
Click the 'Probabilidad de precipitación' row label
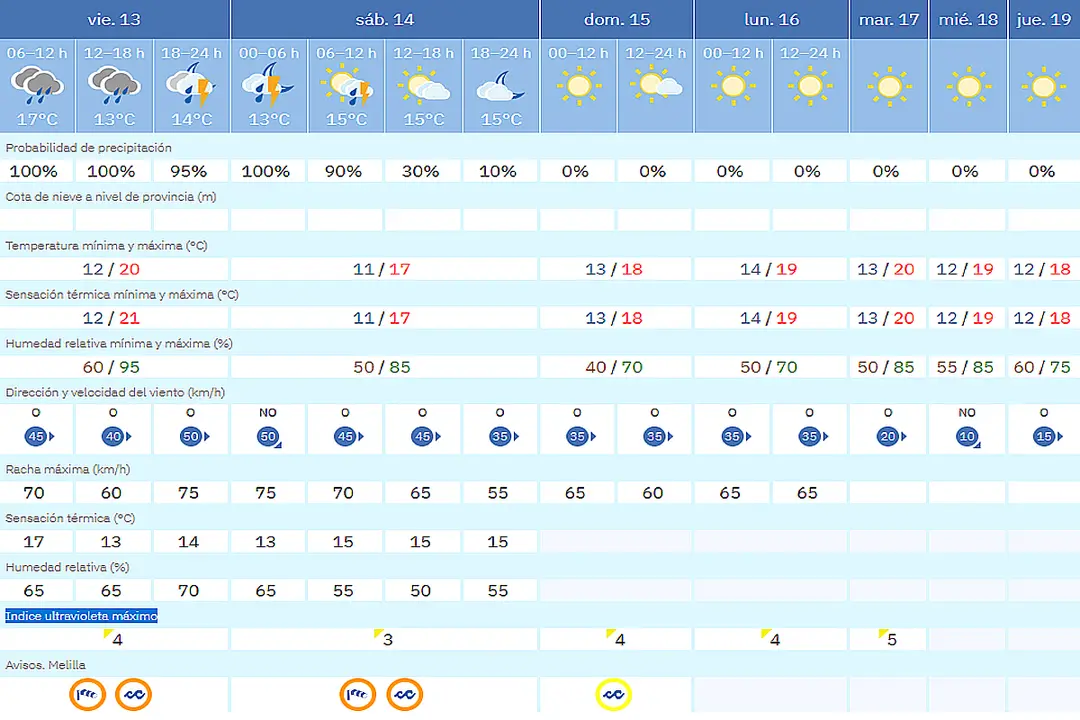pos(88,148)
